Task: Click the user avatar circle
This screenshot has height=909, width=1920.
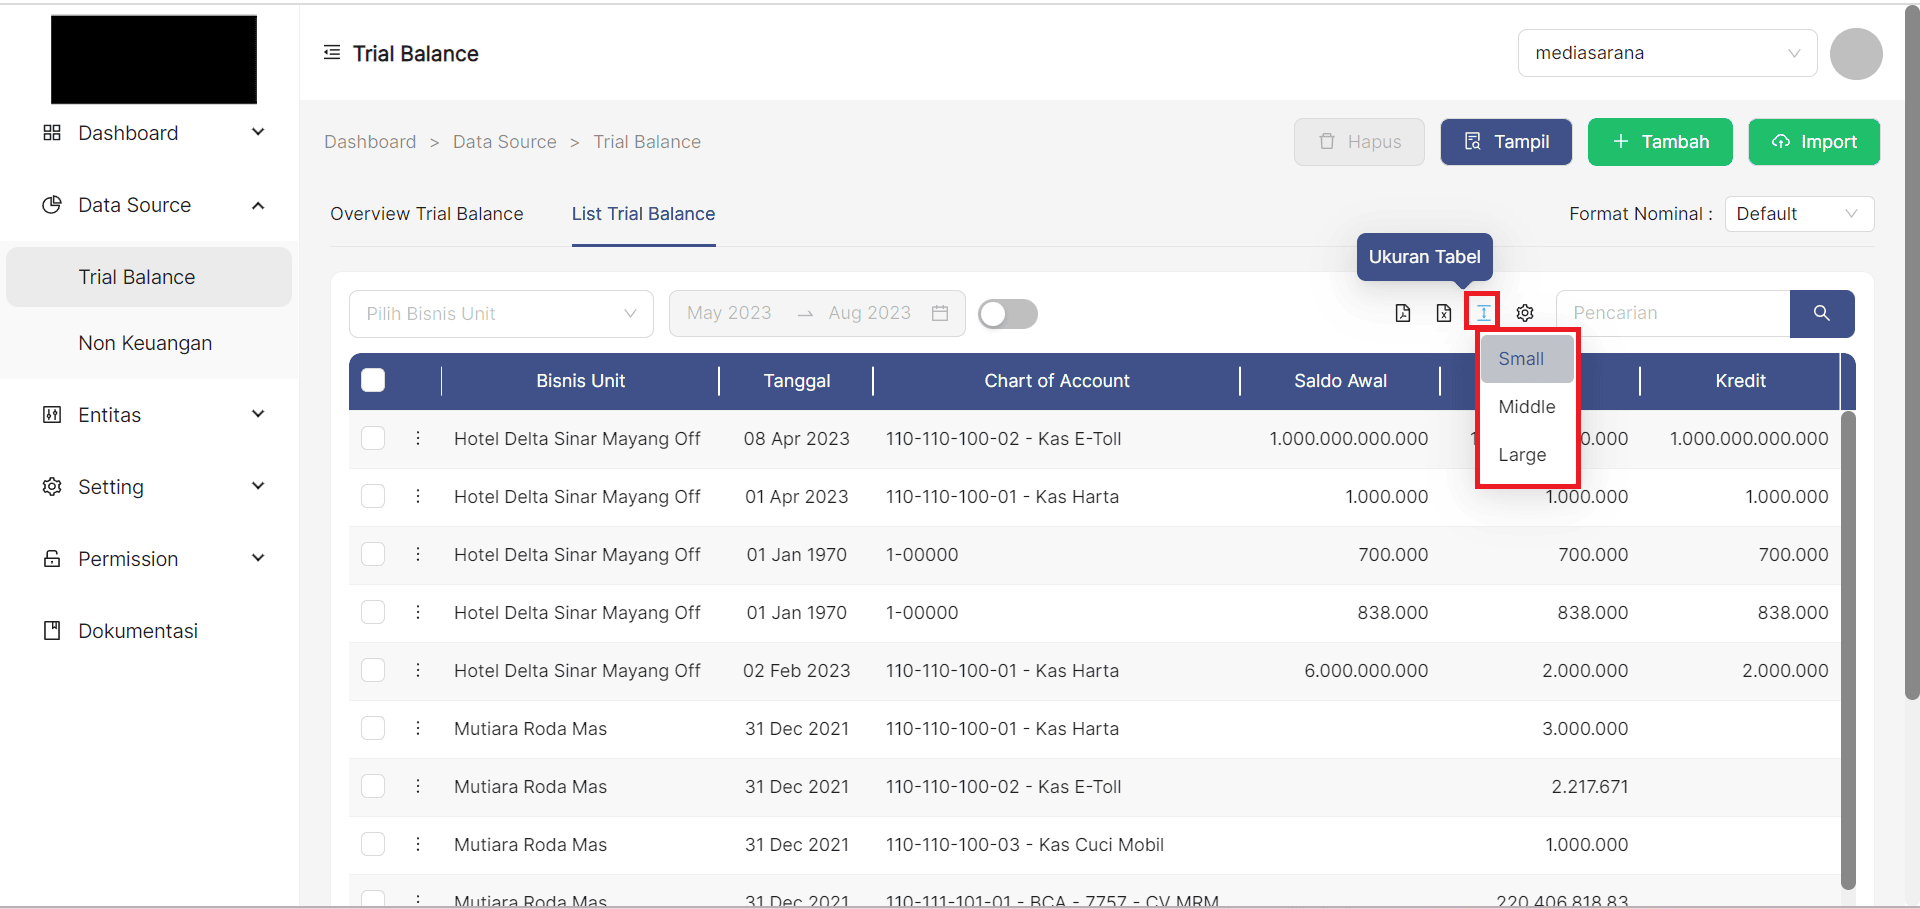Action: 1855,54
